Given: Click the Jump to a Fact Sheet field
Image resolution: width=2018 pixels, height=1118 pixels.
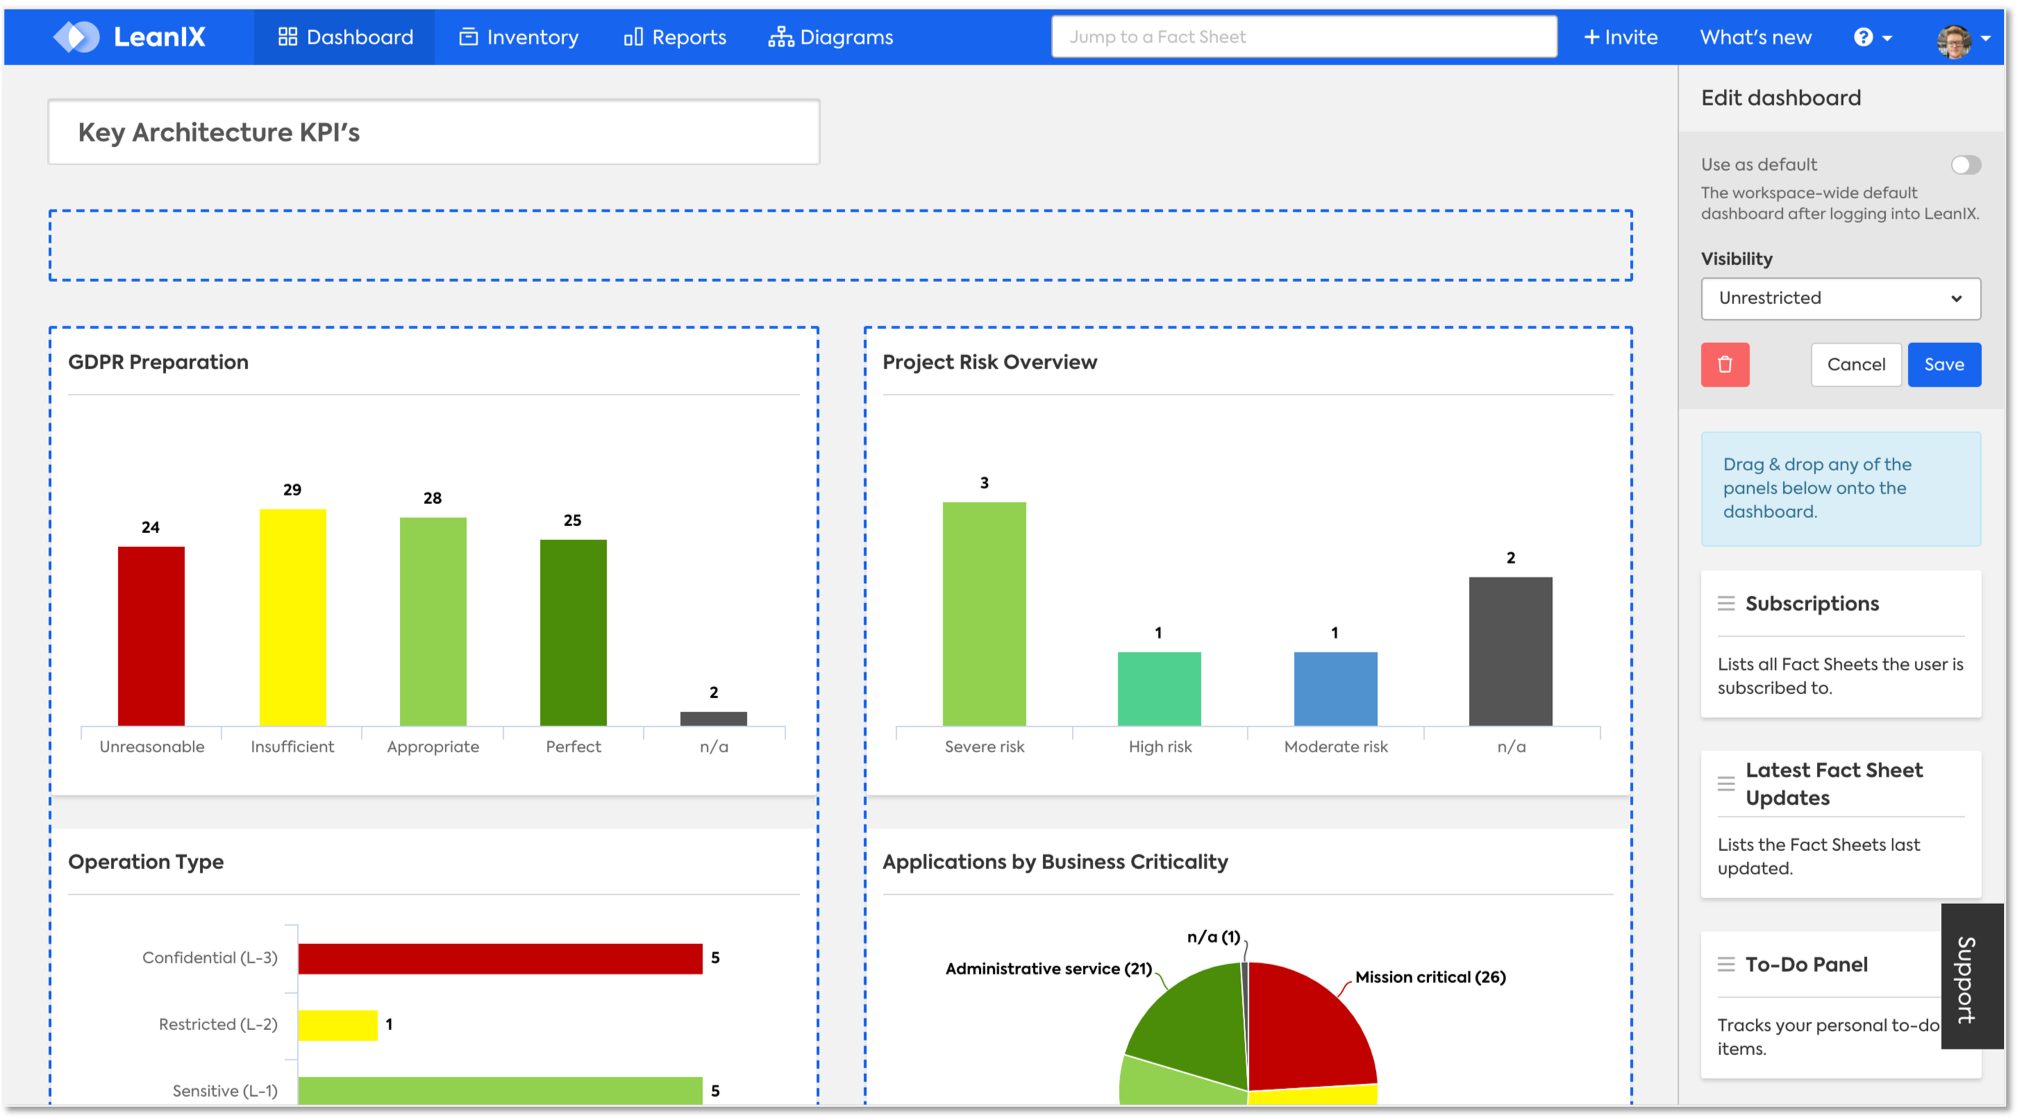Looking at the screenshot, I should coord(1303,37).
